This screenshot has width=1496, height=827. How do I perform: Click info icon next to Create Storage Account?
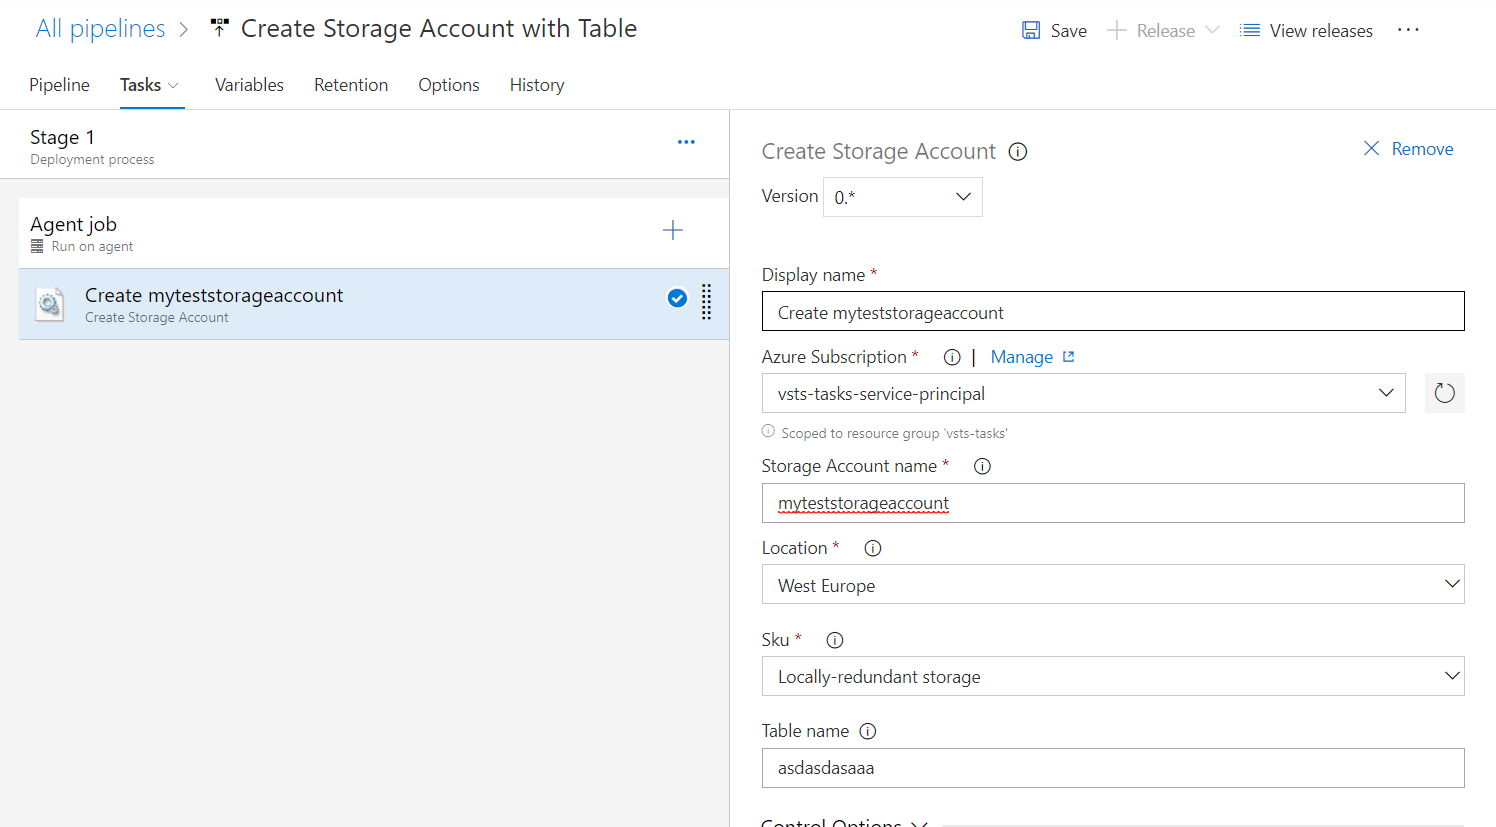click(1018, 152)
